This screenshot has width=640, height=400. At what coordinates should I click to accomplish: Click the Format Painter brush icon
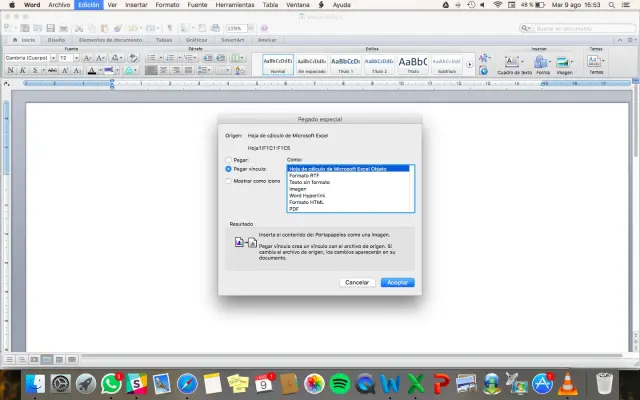pyautogui.click(x=118, y=28)
